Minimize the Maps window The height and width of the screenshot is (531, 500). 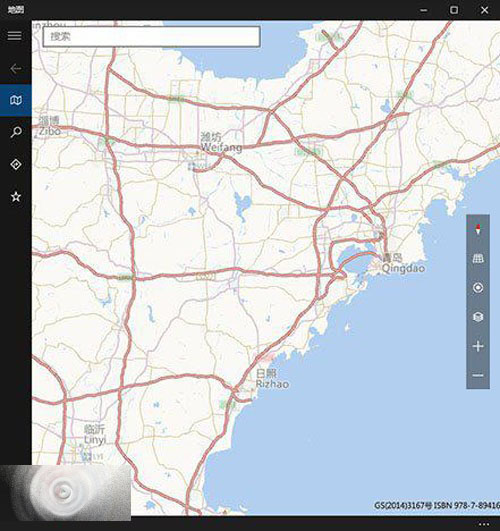(x=423, y=10)
